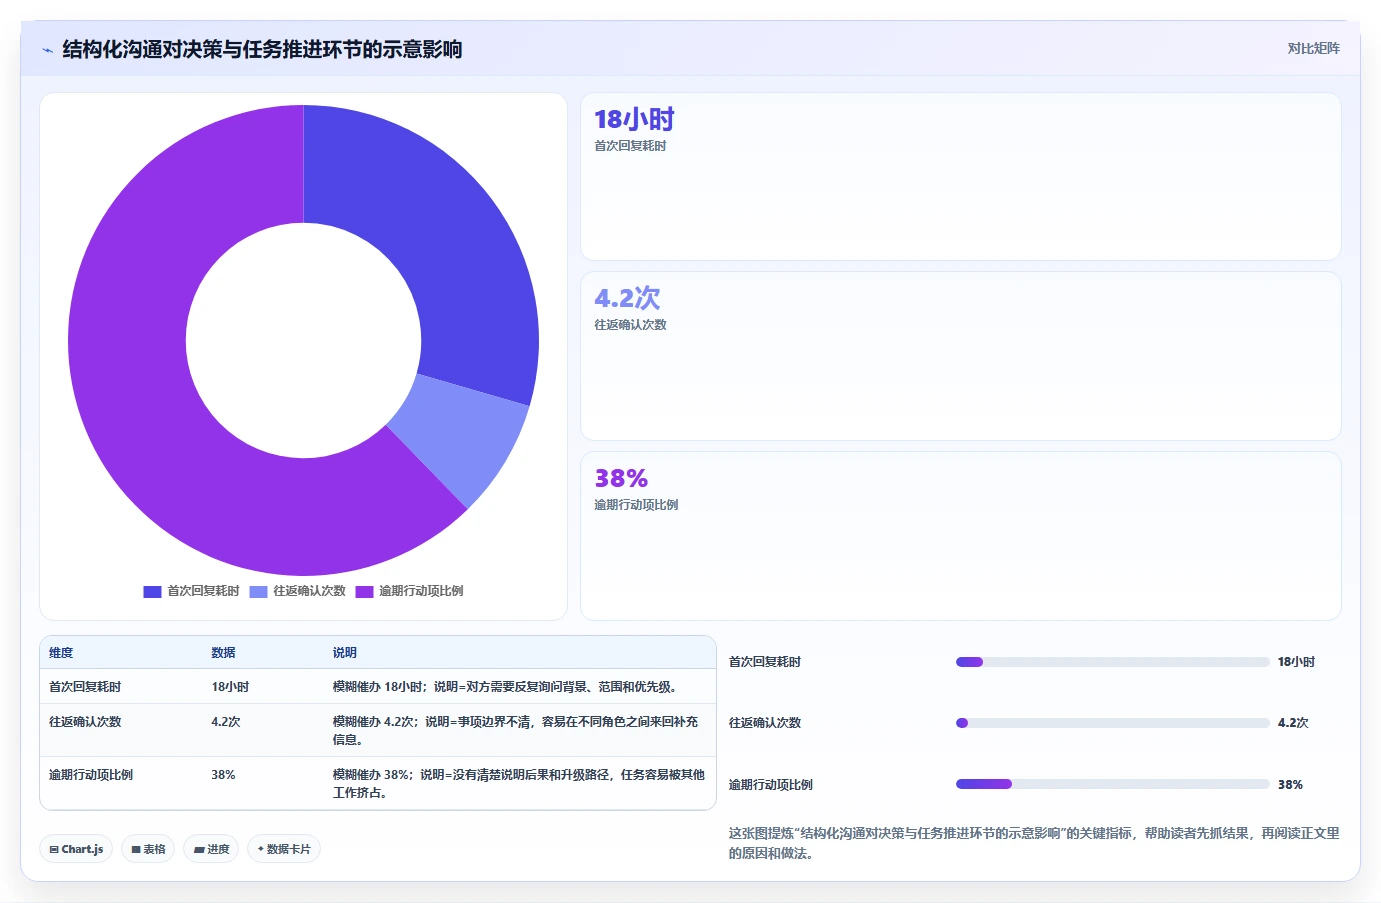Screen dimensions: 1381x903
Task: Click the 数据 table column header
Action: tap(223, 653)
